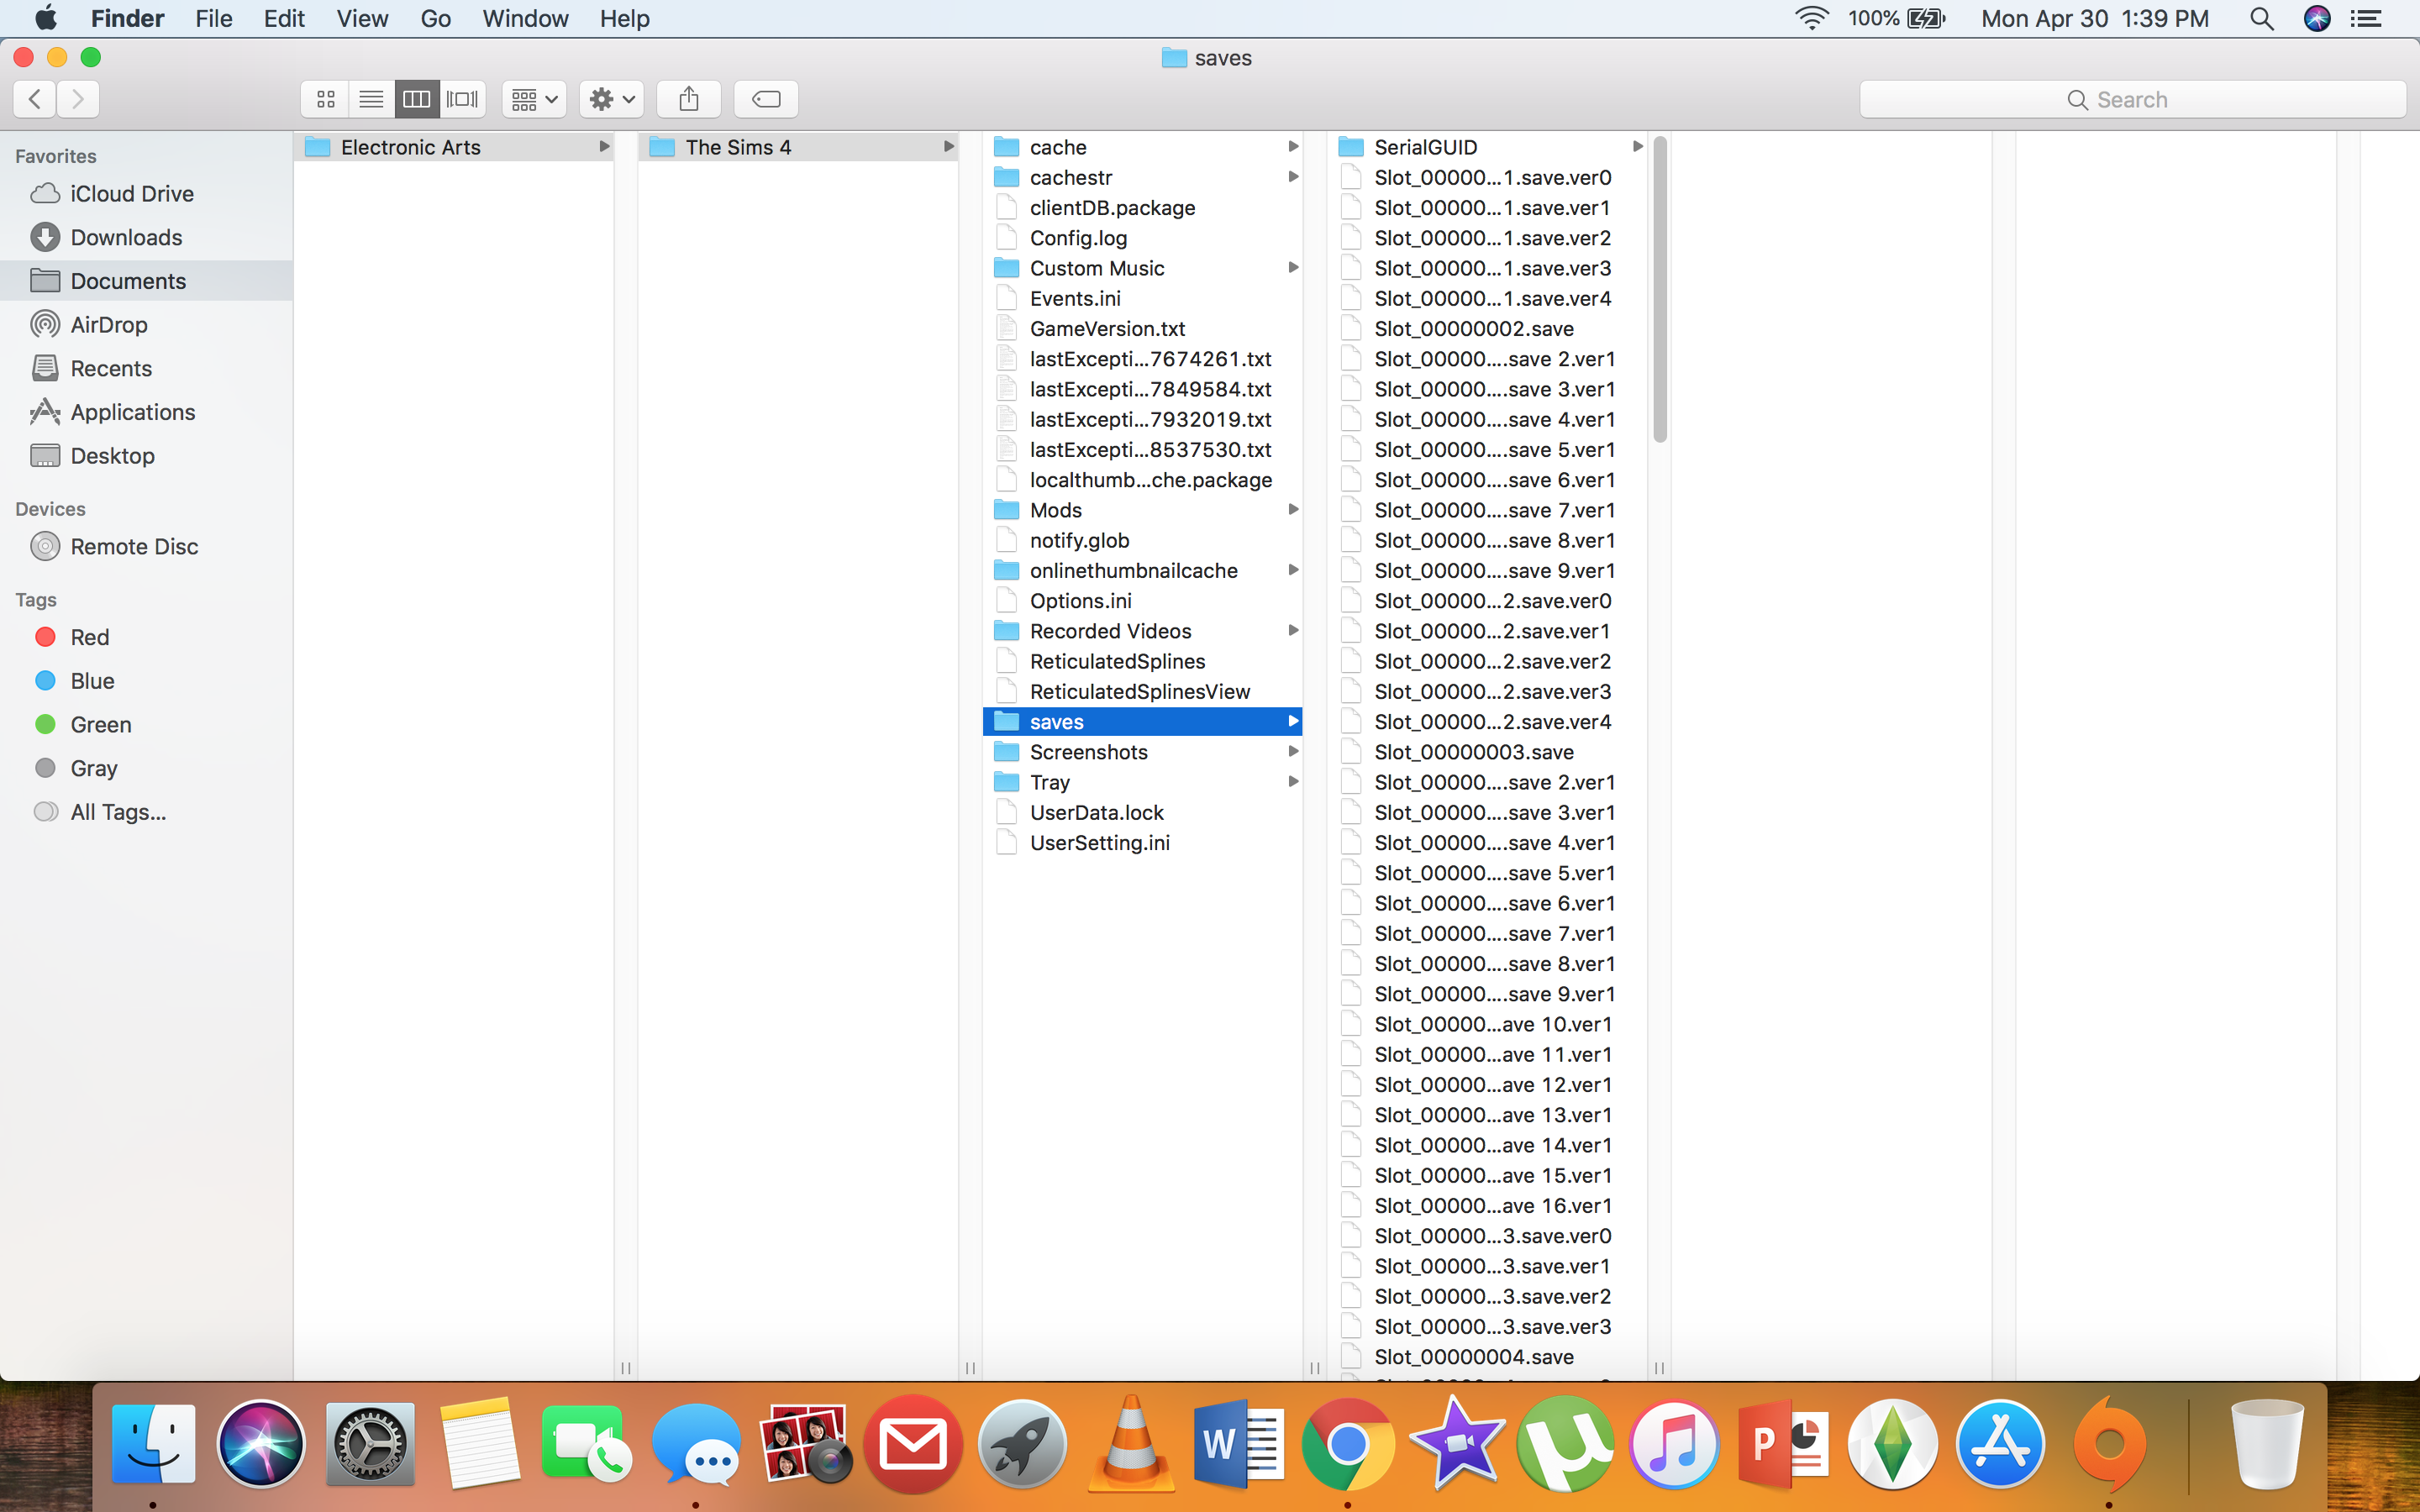Image resolution: width=2420 pixels, height=1512 pixels.
Task: Click the Share toolbar icon
Action: pyautogui.click(x=689, y=99)
